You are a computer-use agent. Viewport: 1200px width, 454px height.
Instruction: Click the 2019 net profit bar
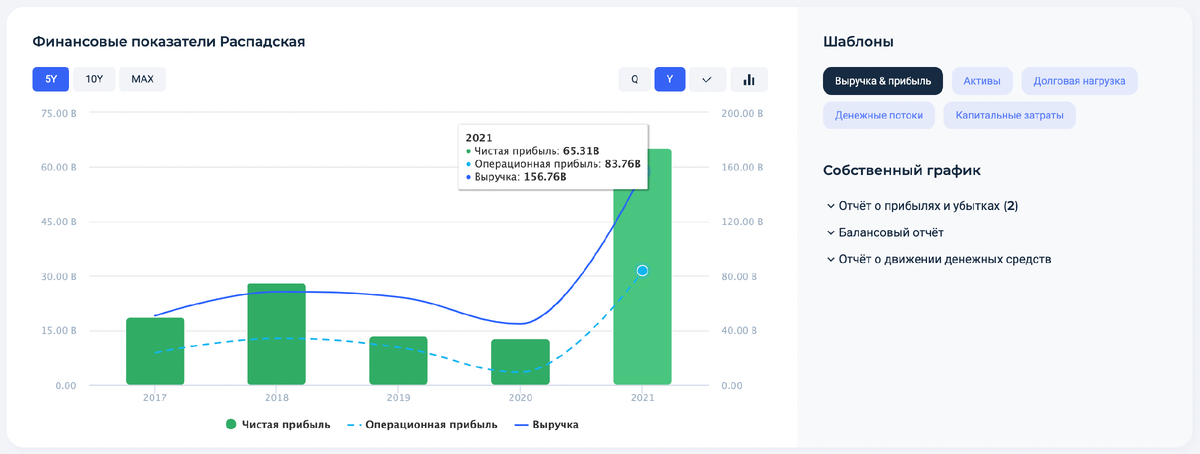click(398, 360)
